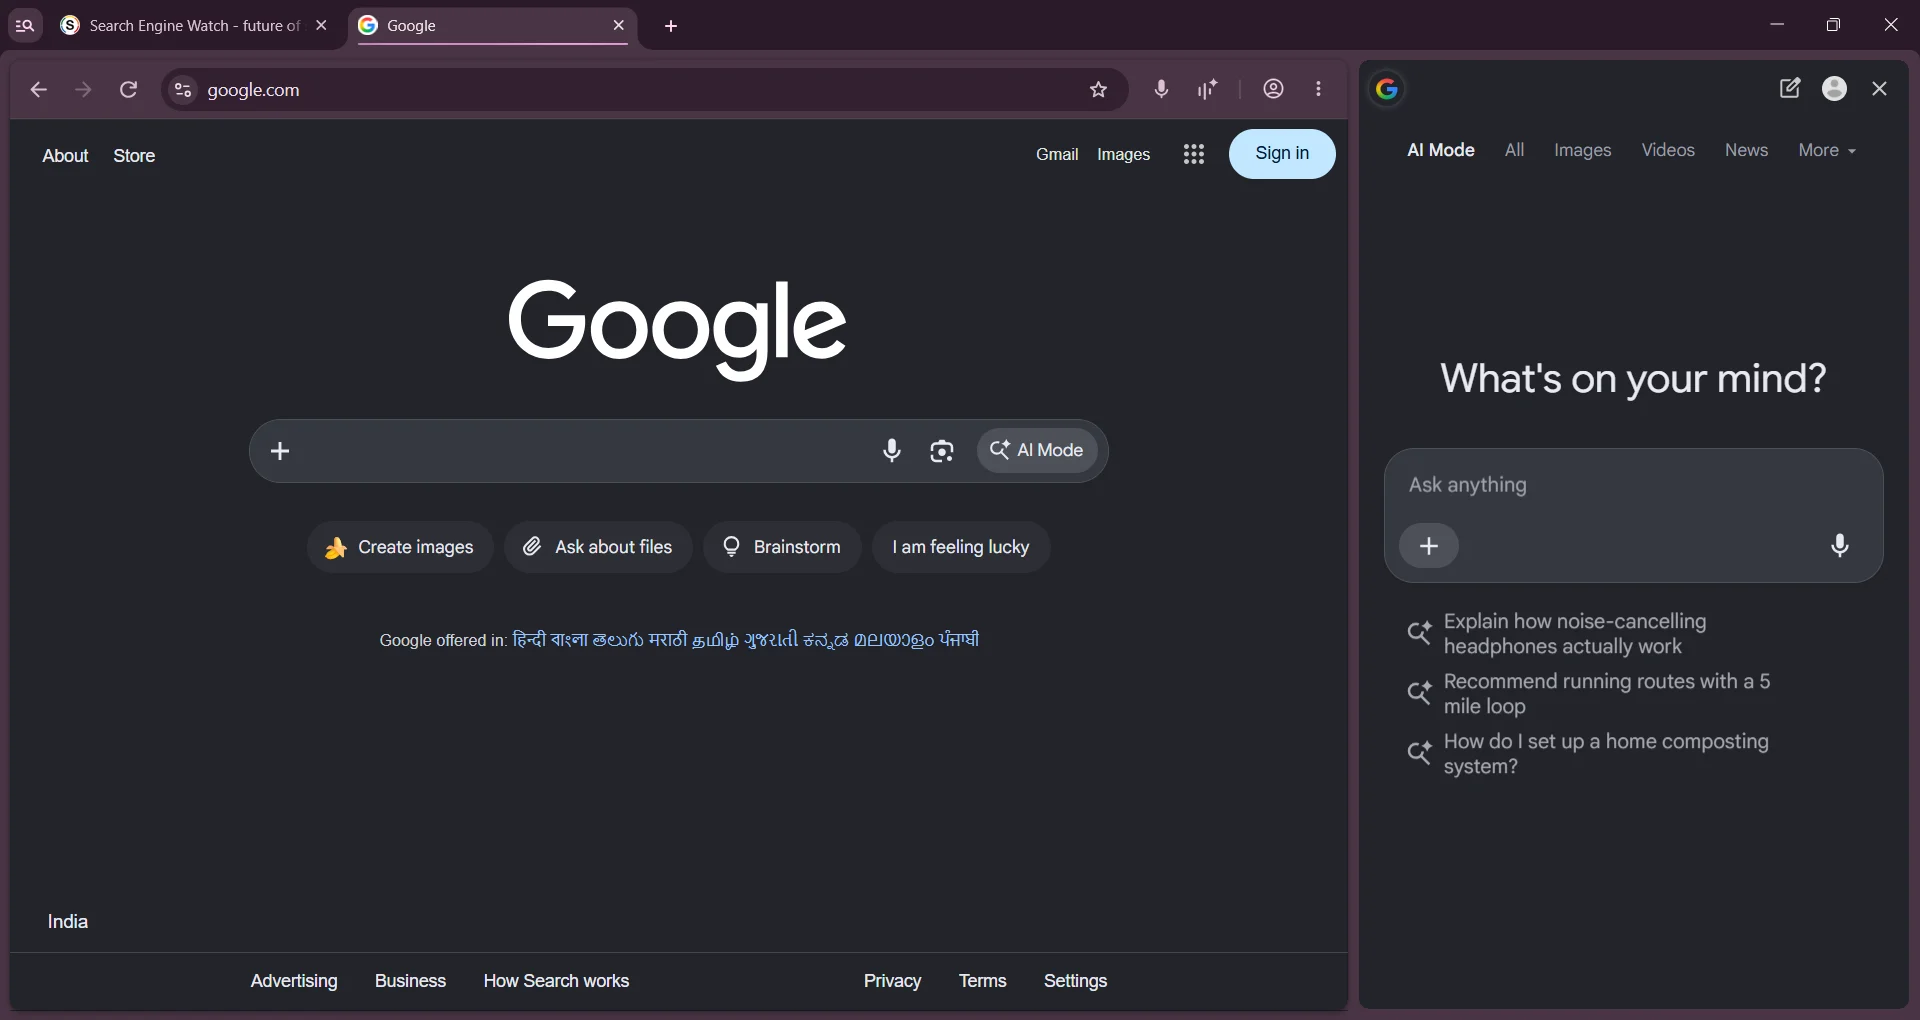Select home composting system suggestion
1920x1020 pixels.
pyautogui.click(x=1590, y=754)
